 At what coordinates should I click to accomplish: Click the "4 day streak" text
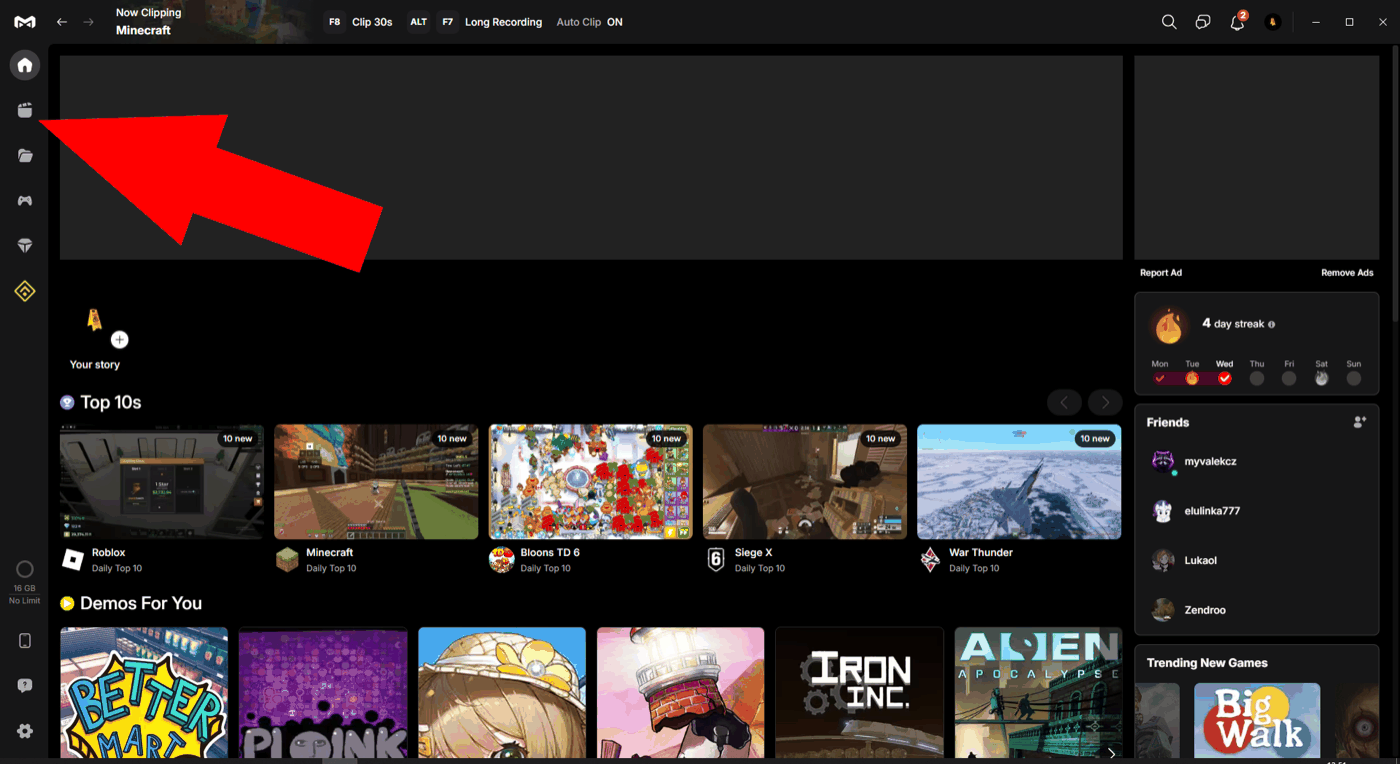tap(1233, 324)
